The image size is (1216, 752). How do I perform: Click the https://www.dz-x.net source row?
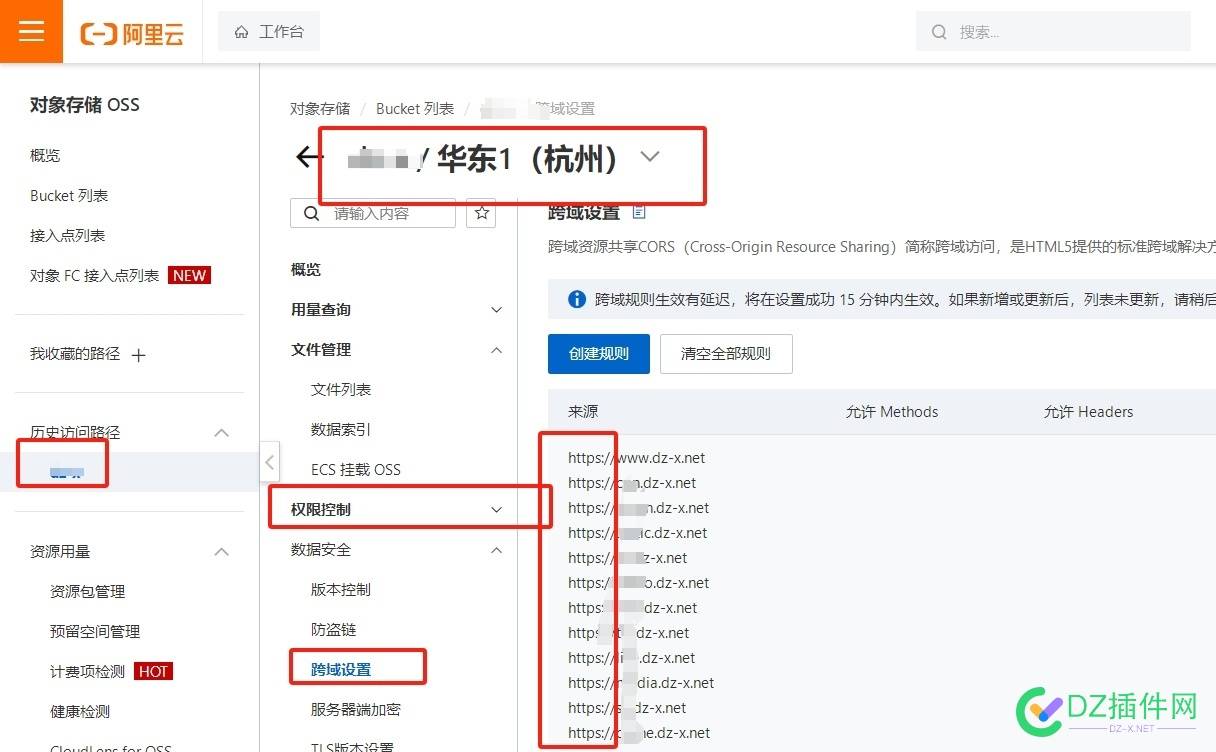click(637, 458)
